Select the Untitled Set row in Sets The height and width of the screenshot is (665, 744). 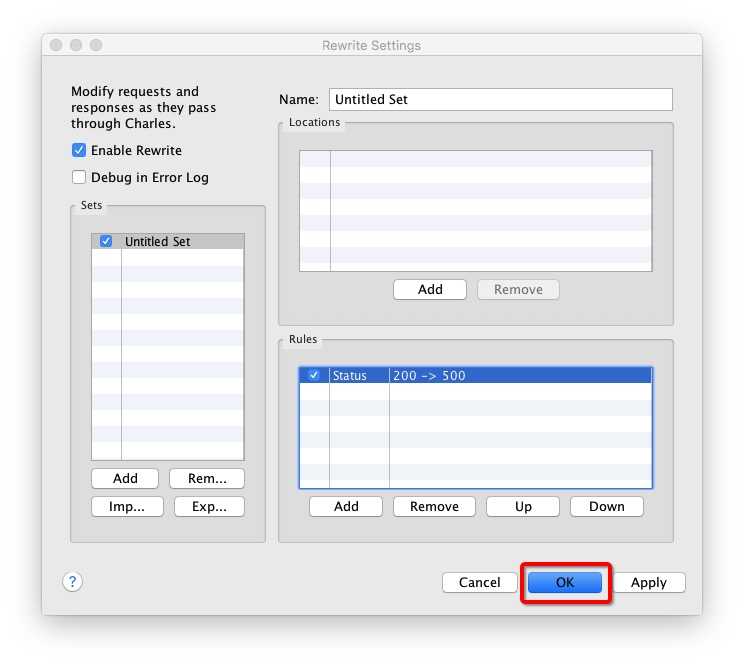(168, 241)
